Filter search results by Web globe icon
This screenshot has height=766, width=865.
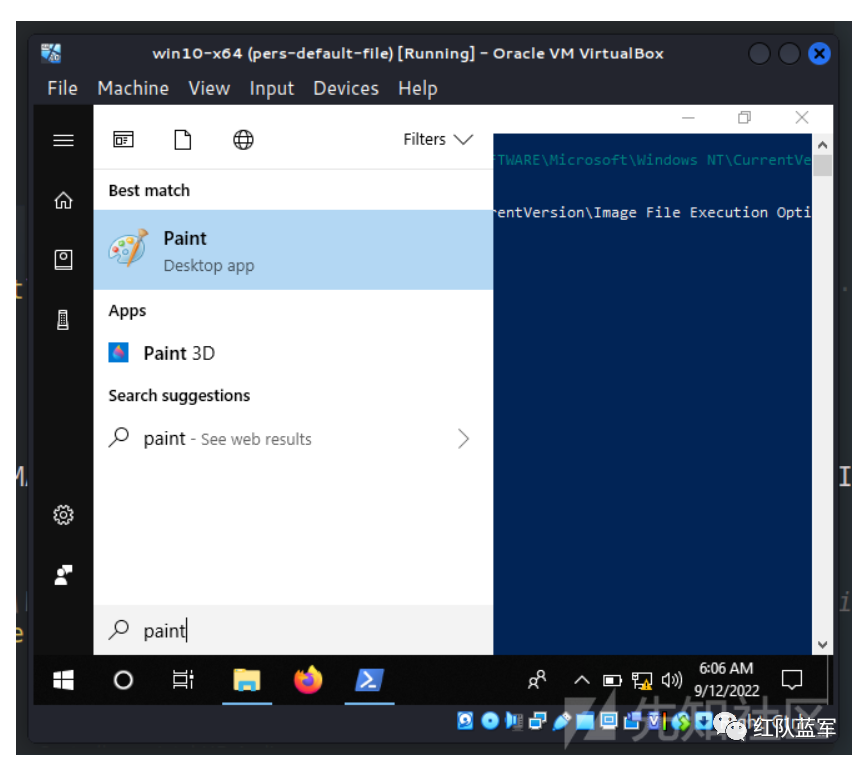pos(243,140)
